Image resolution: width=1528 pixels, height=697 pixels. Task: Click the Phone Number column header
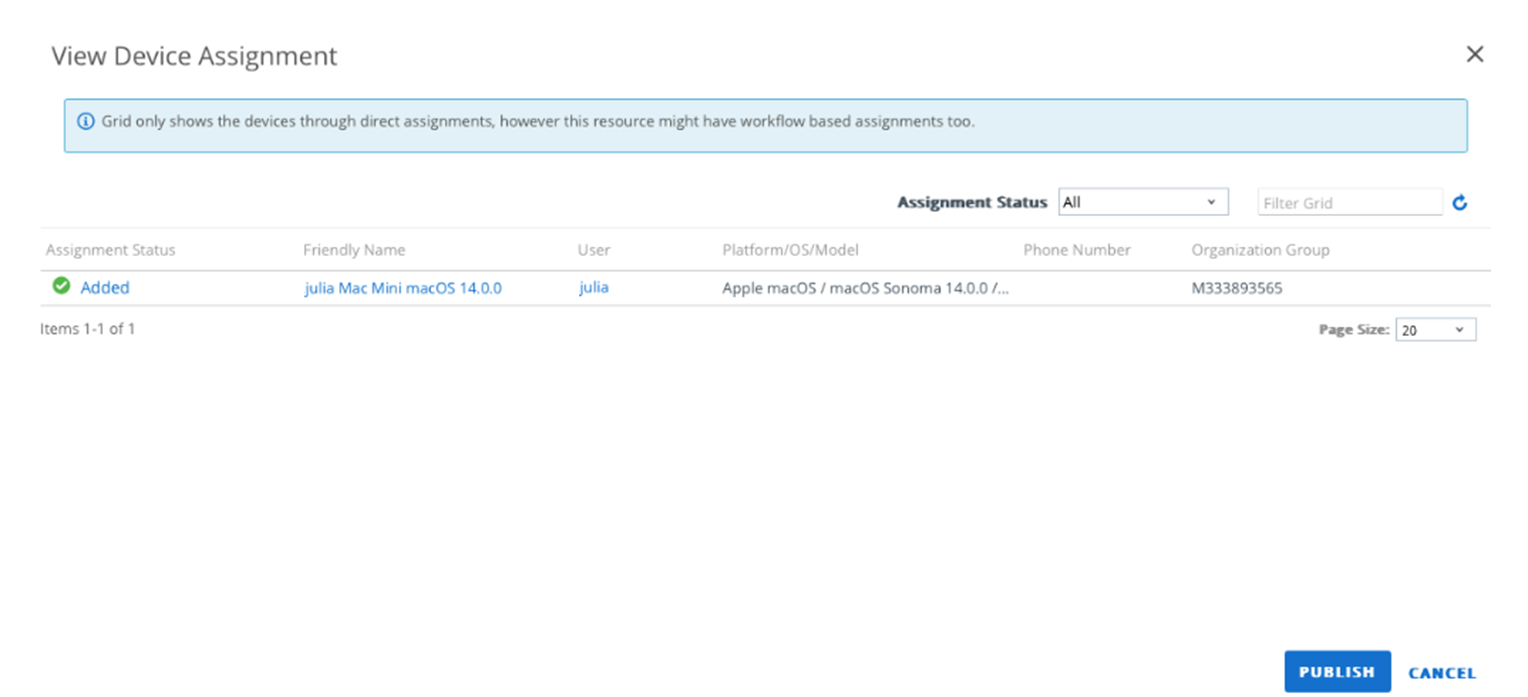coord(1076,250)
